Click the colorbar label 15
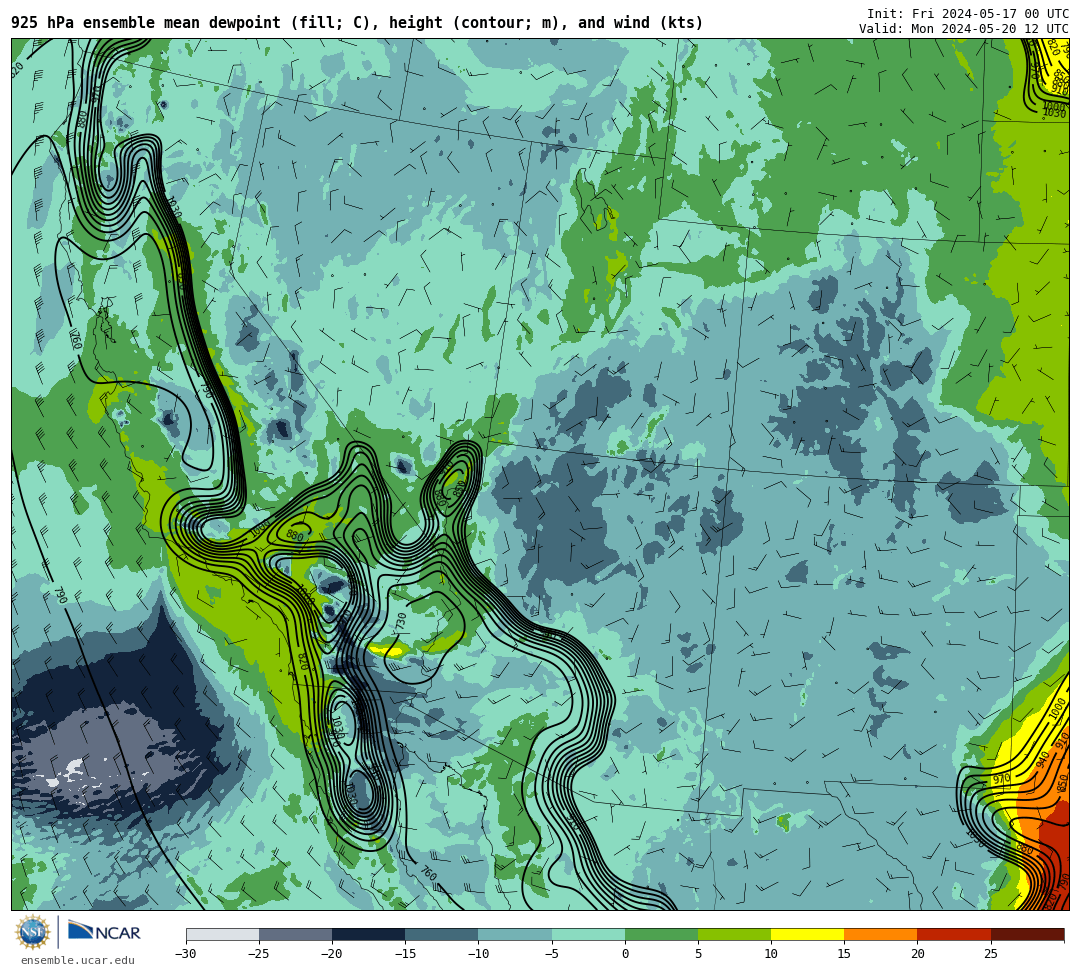 click(844, 954)
